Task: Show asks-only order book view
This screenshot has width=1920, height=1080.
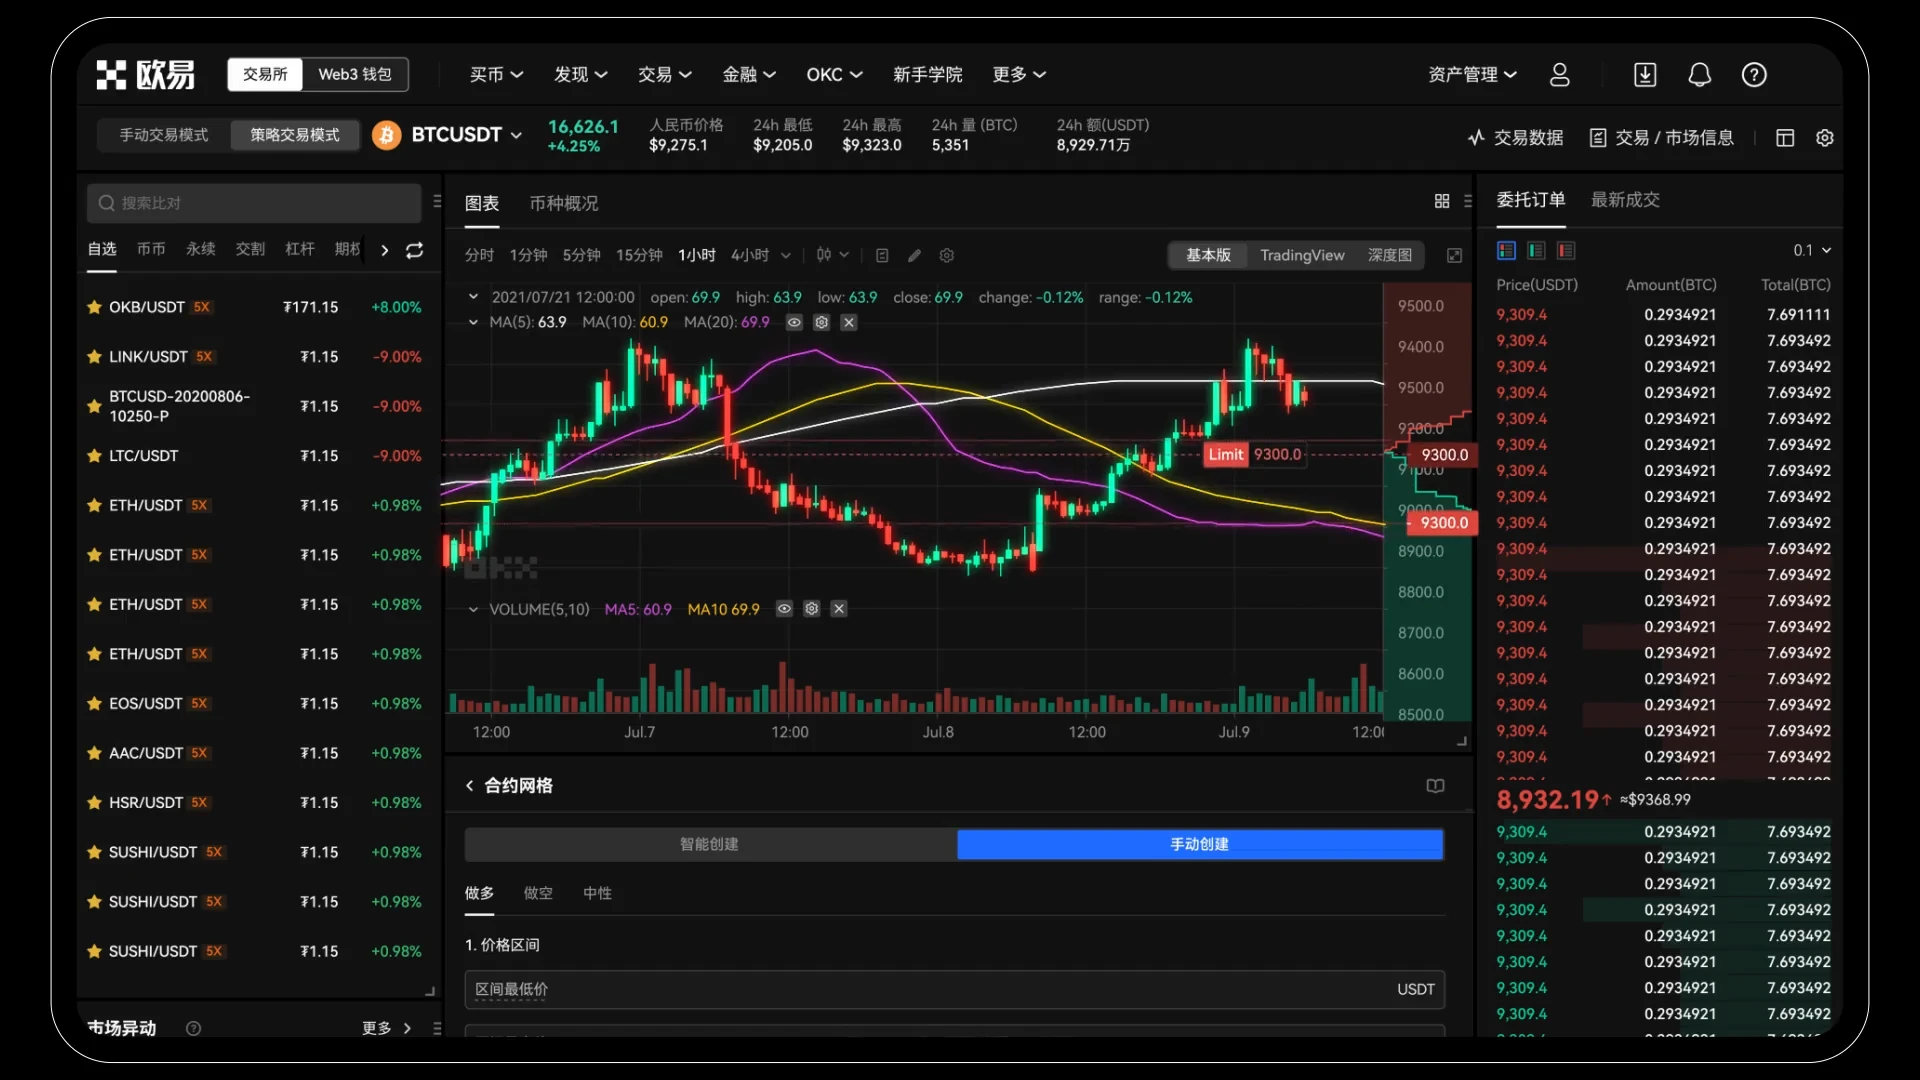Action: point(1566,250)
